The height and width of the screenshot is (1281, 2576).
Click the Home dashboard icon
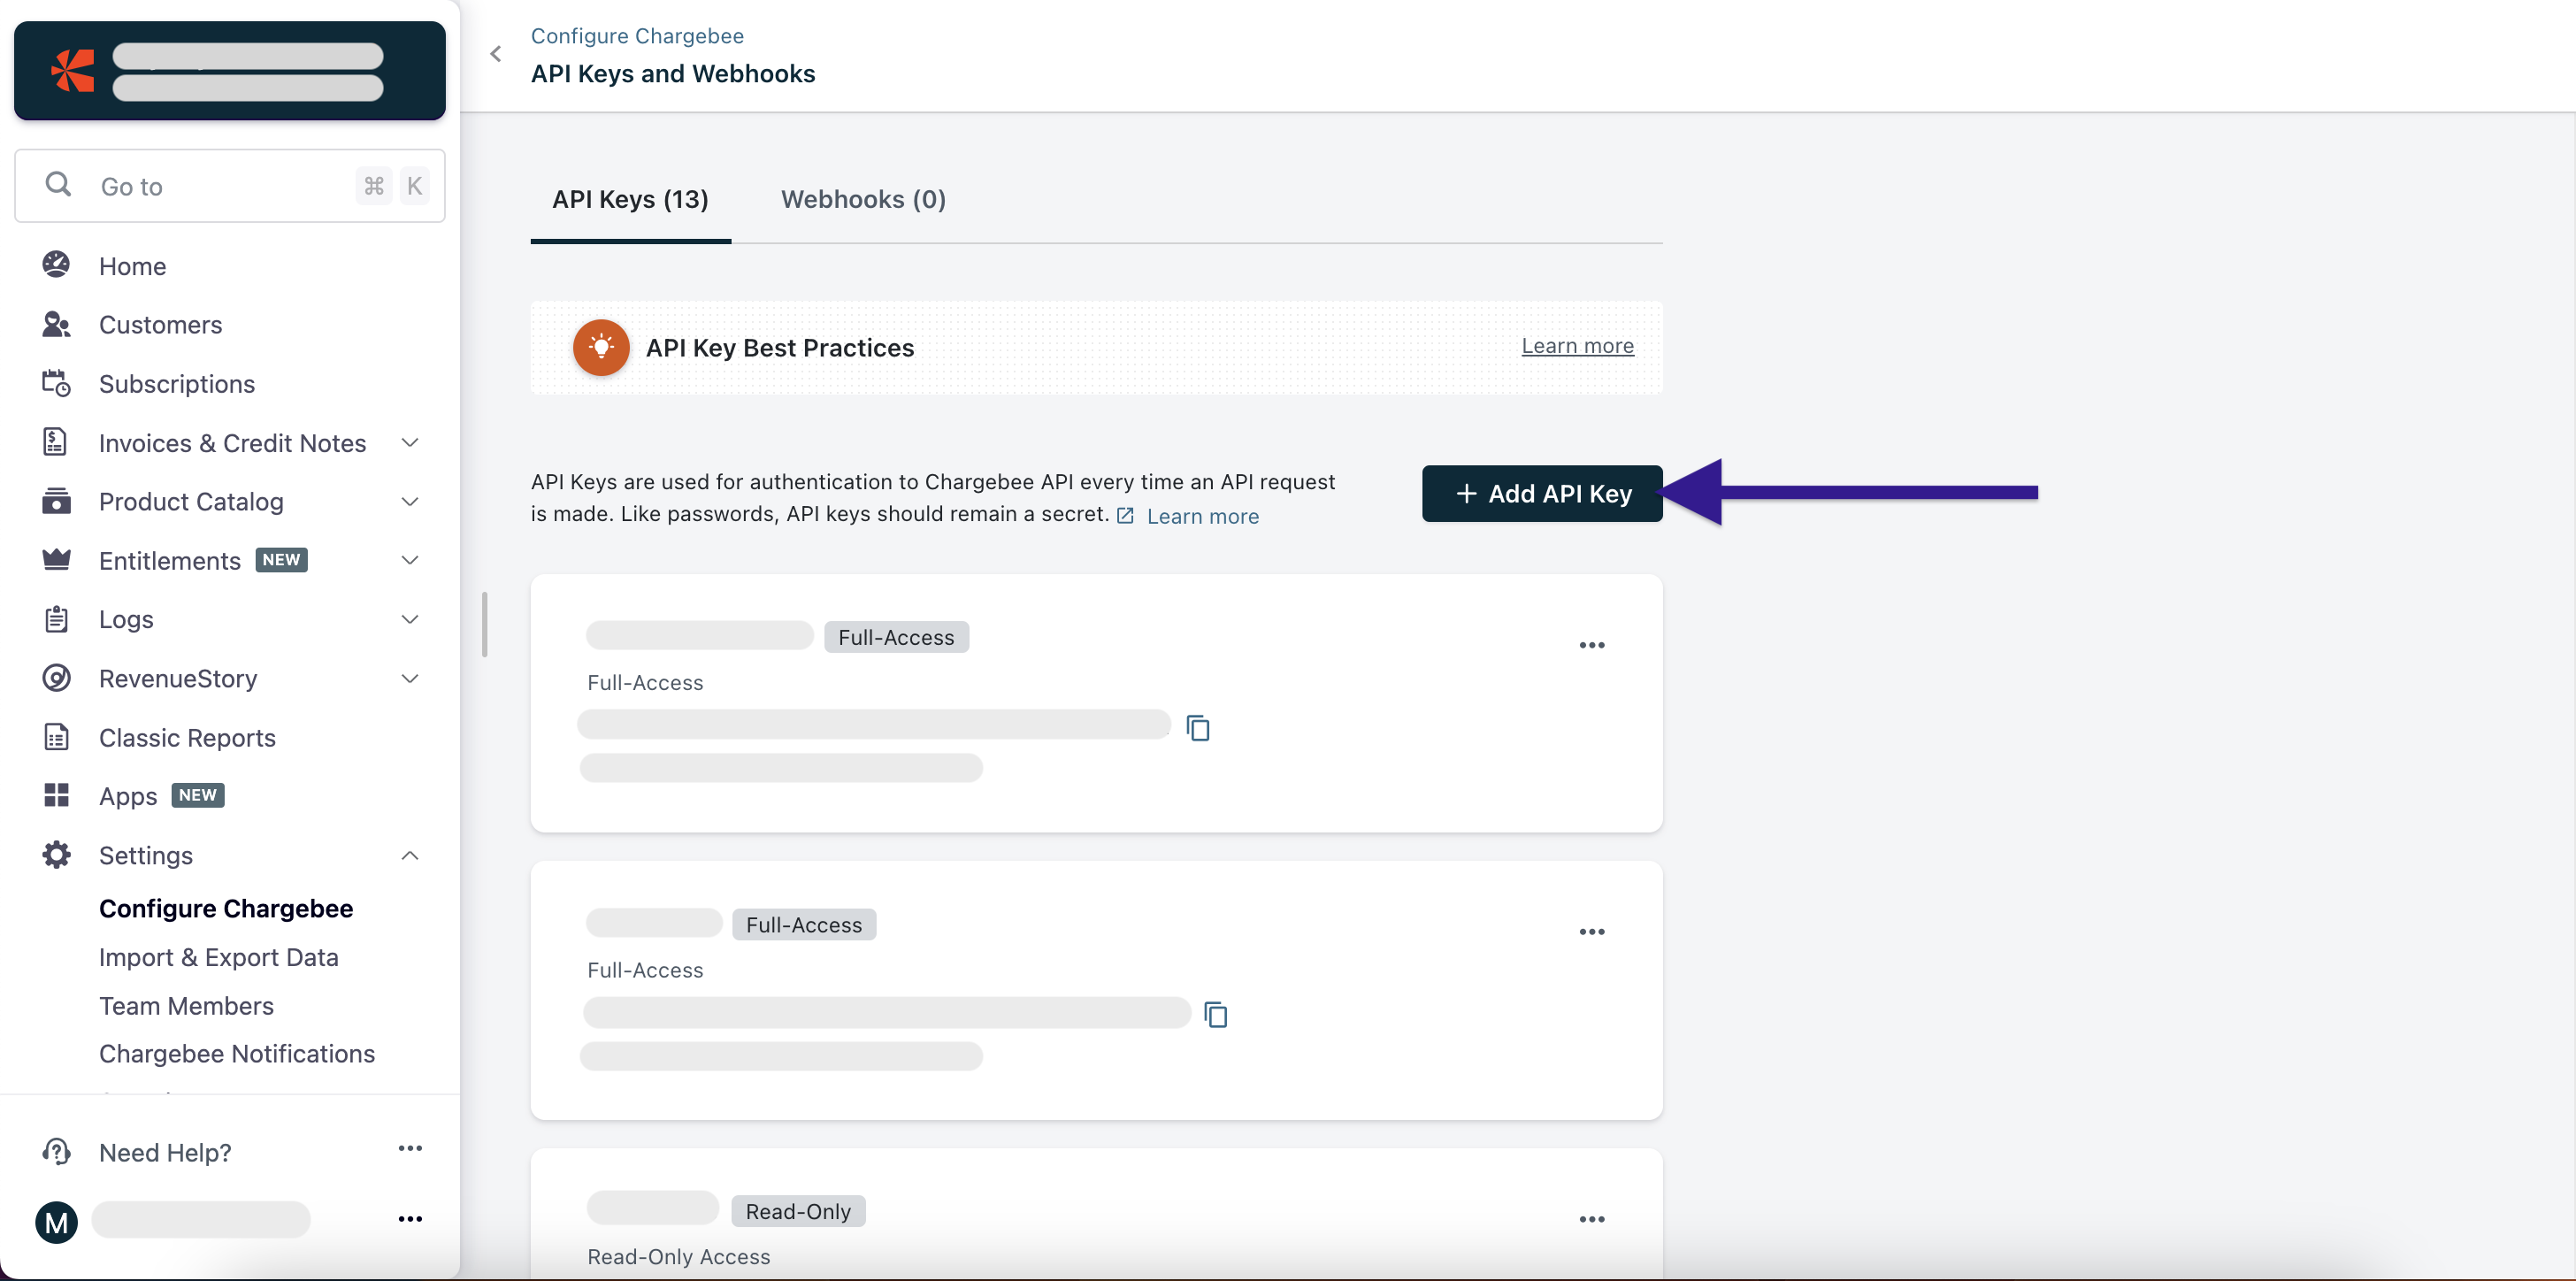56,265
